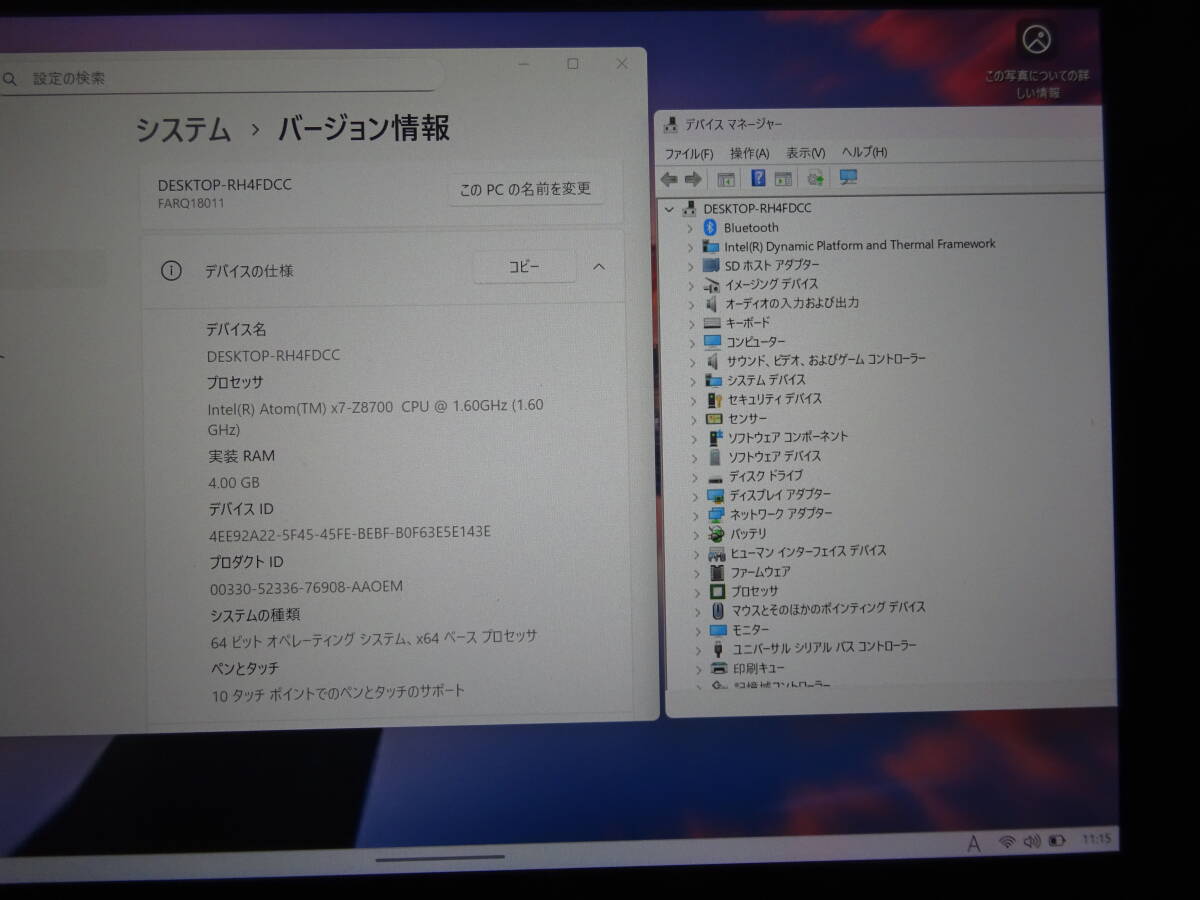Click the プロセッサ icon in Device Manager tree

click(717, 591)
